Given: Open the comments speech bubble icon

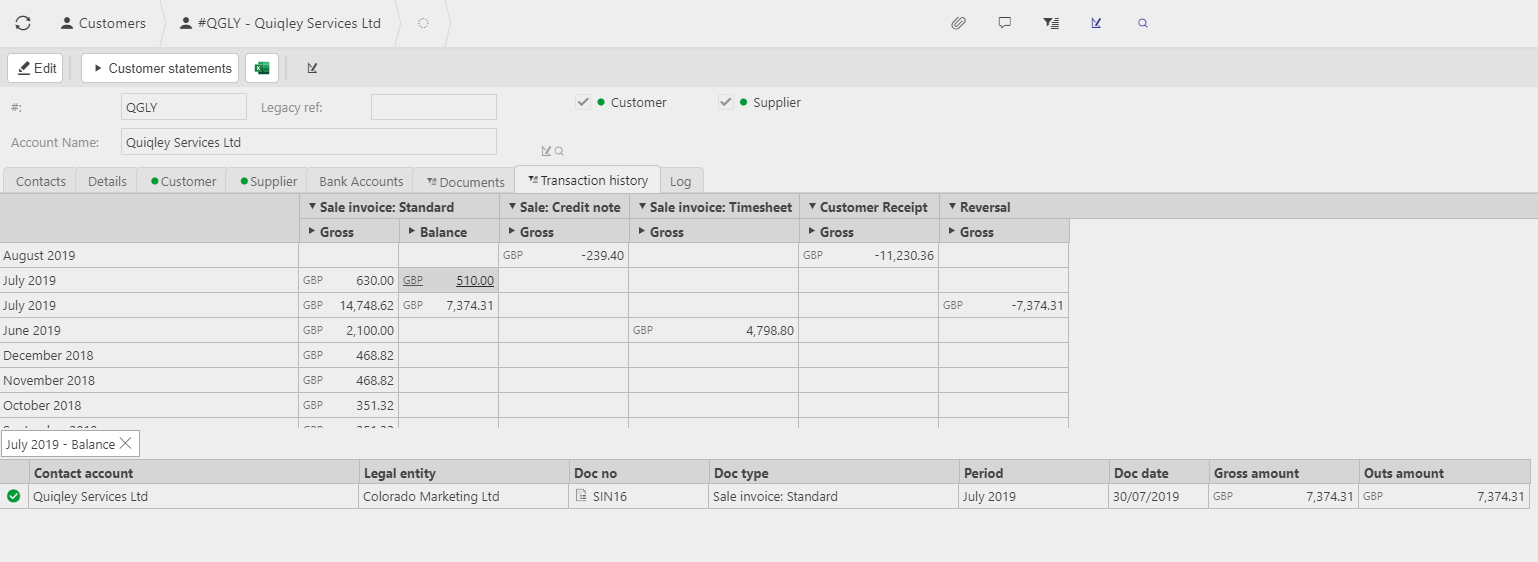Looking at the screenshot, I should [1005, 23].
